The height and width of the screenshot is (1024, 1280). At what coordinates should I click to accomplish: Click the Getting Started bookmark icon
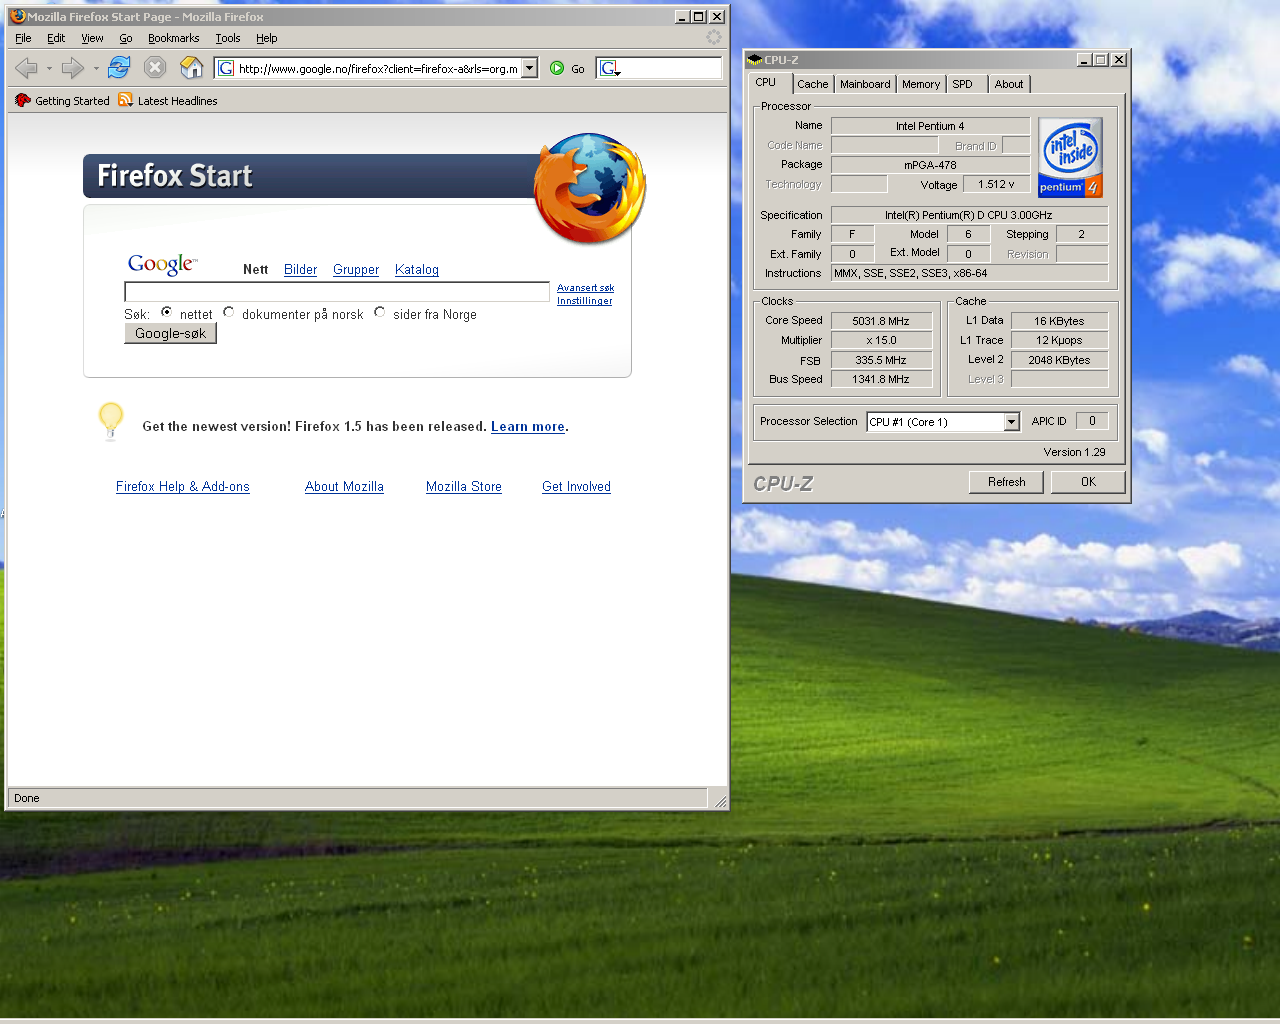(22, 100)
